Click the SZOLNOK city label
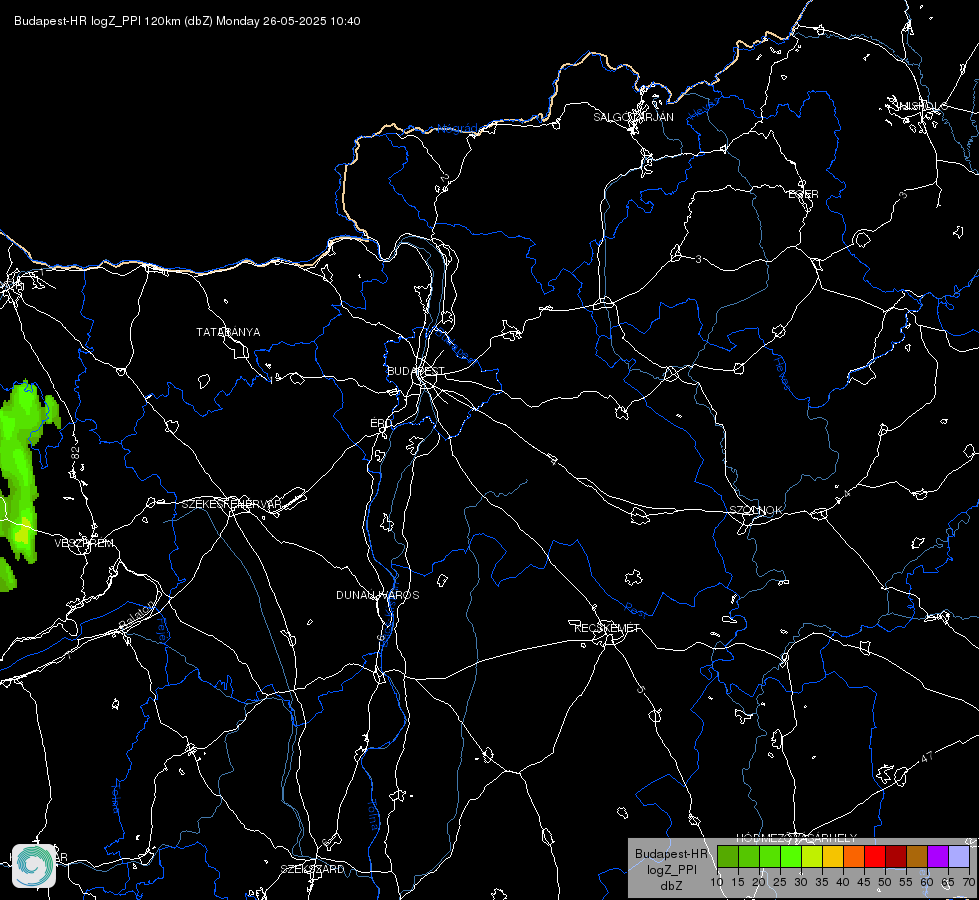The image size is (979, 900). tap(755, 510)
